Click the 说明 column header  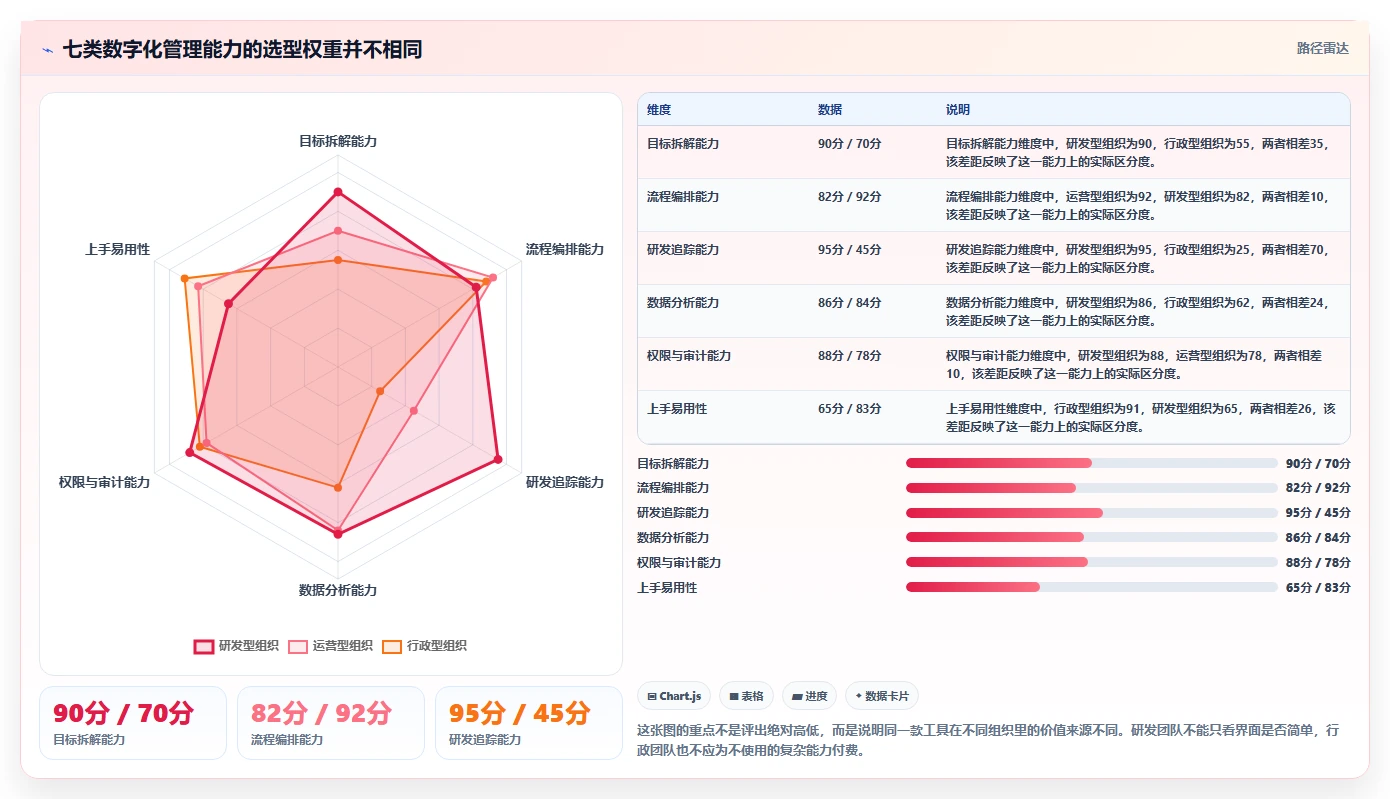pos(958,110)
